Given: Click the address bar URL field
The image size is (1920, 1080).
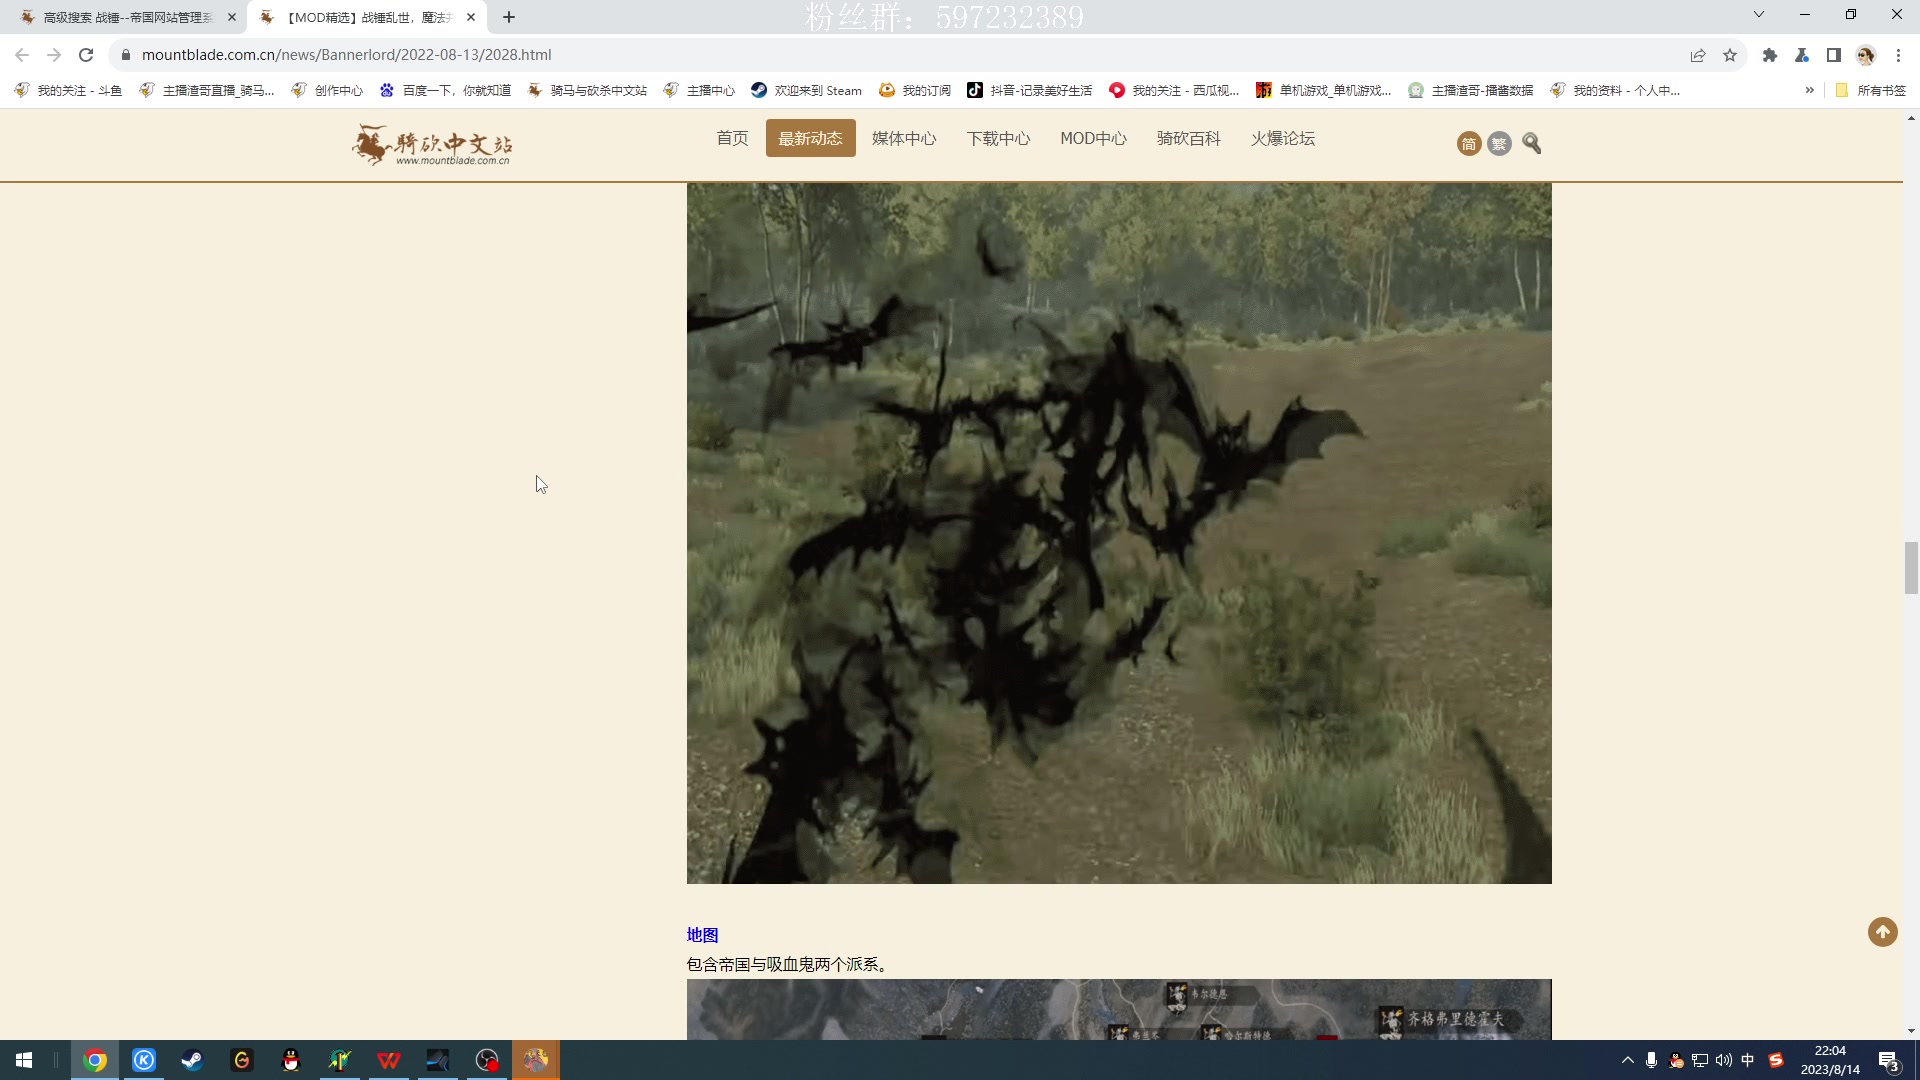Looking at the screenshot, I should tap(900, 55).
